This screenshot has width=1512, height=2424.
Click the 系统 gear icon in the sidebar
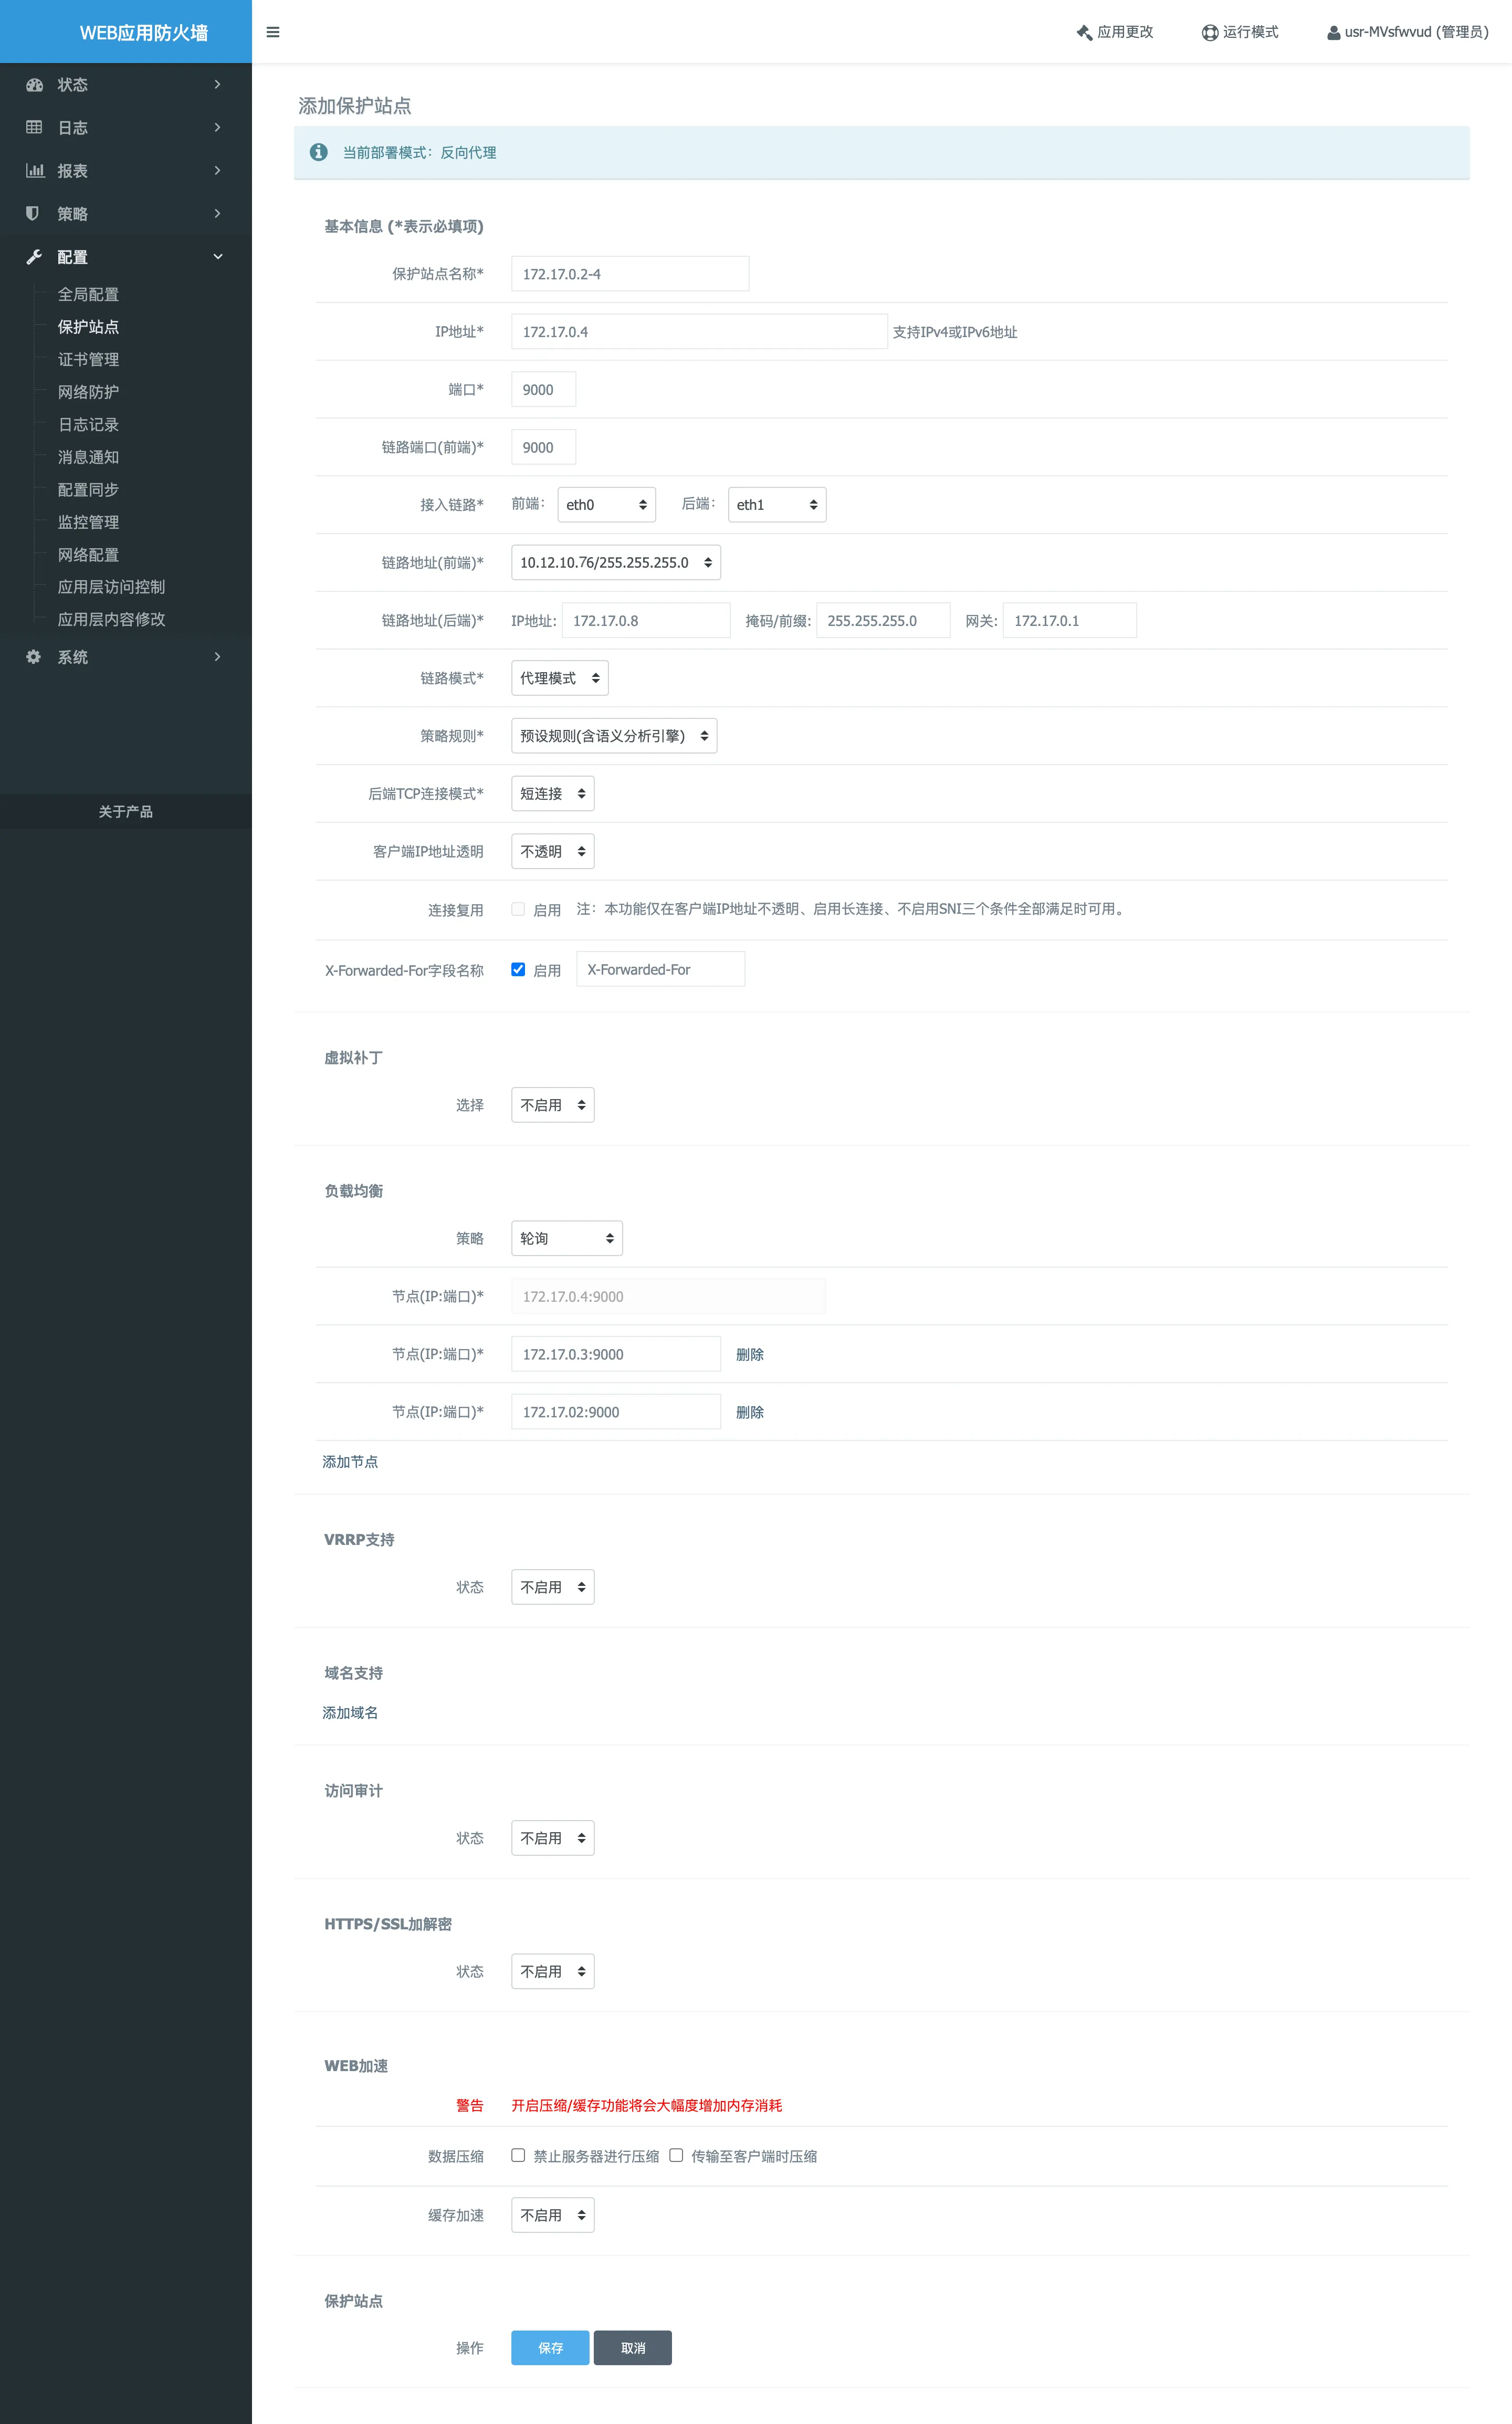33,657
